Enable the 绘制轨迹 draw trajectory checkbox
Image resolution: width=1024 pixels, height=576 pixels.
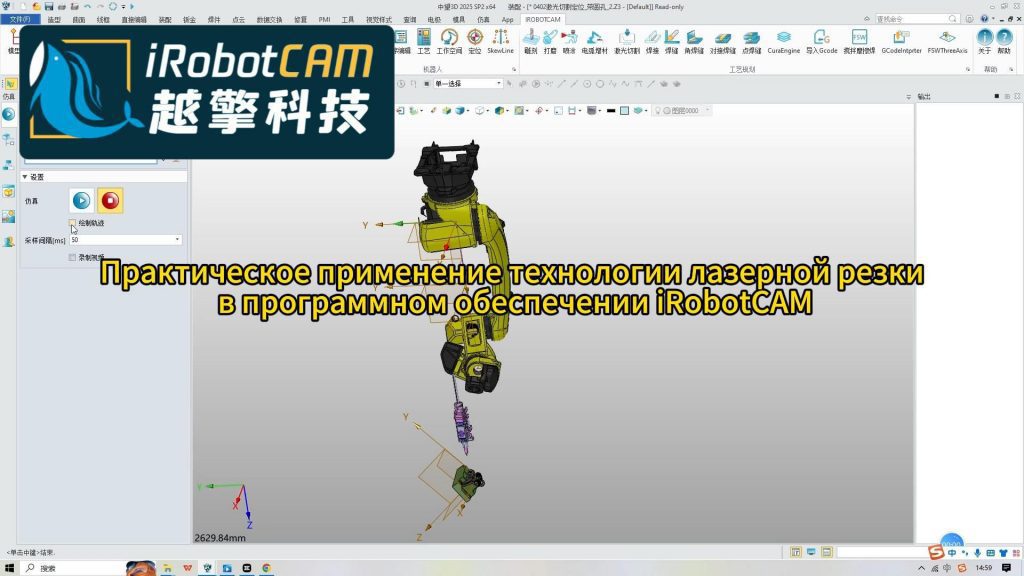click(72, 223)
